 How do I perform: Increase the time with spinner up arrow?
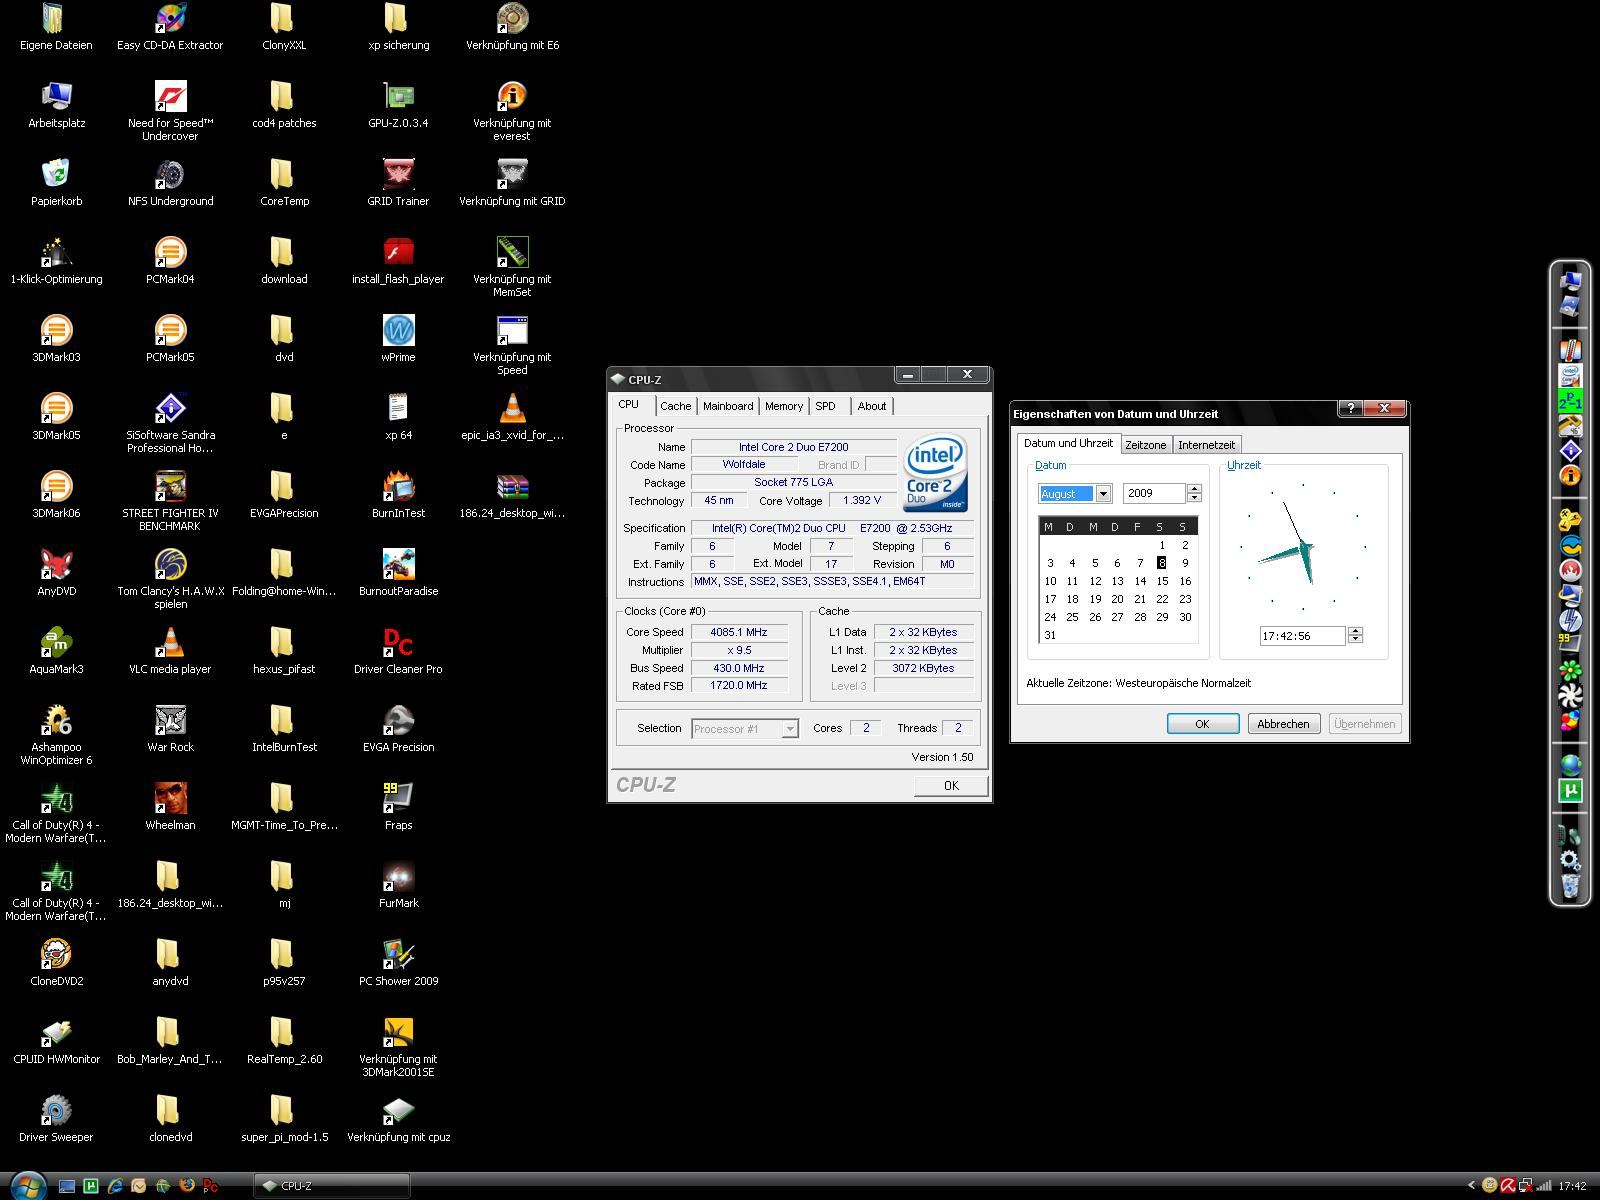(x=1355, y=631)
